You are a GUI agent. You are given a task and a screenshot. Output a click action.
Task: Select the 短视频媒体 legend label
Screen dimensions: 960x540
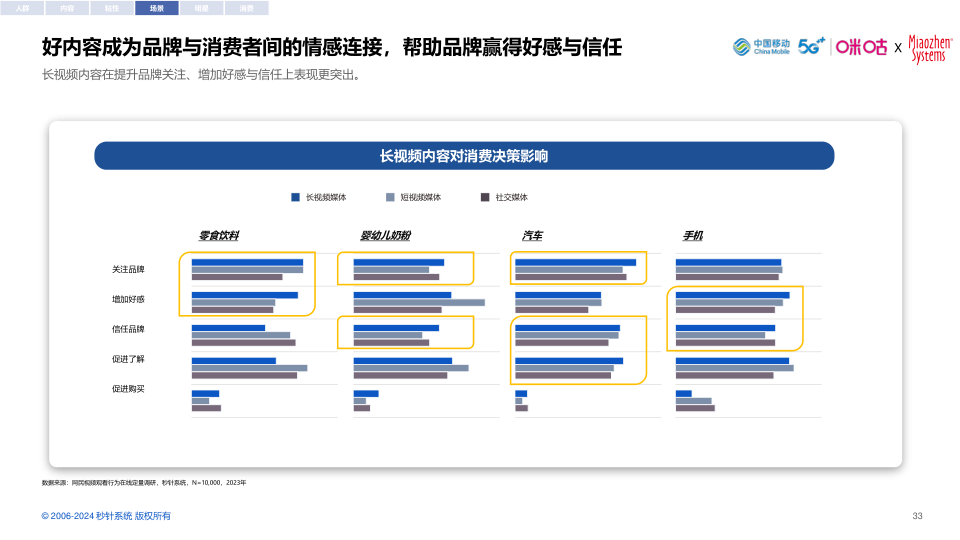(421, 197)
